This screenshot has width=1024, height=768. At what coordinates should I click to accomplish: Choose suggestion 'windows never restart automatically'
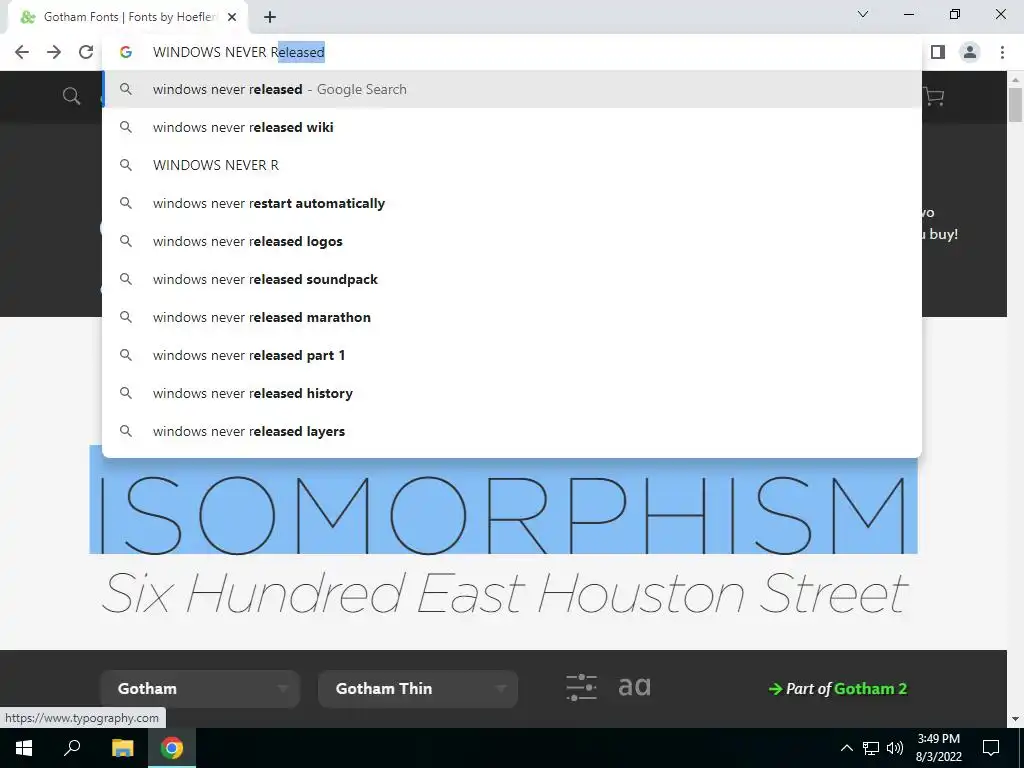(512, 203)
